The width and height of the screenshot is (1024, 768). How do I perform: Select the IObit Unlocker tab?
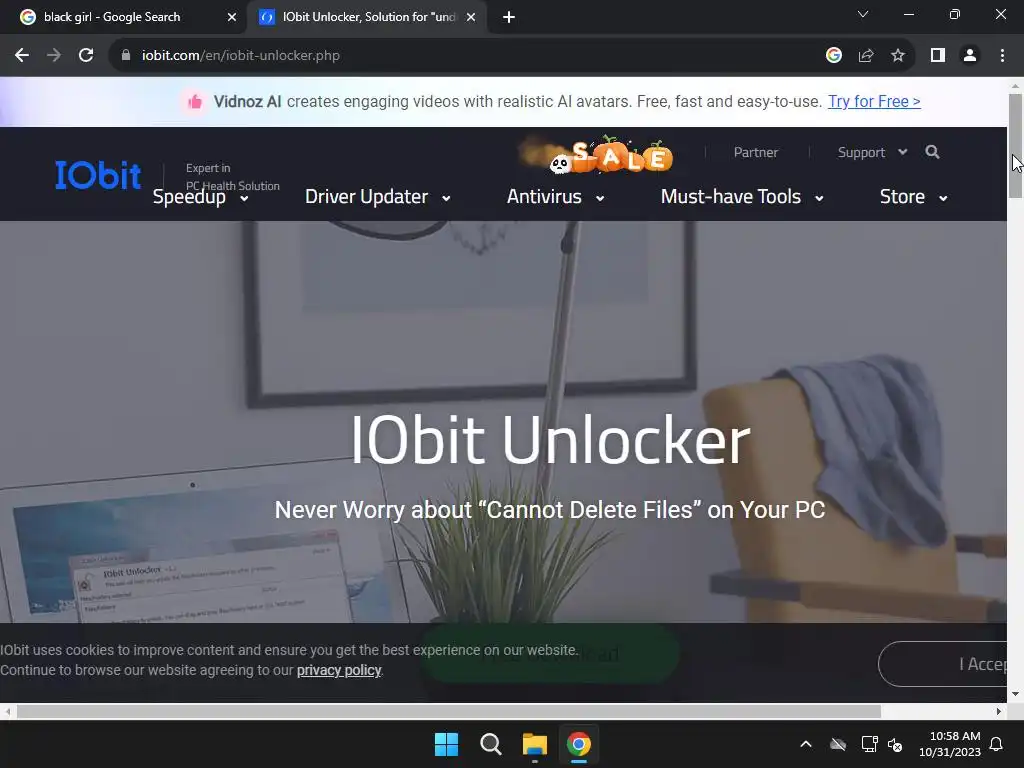click(367, 17)
